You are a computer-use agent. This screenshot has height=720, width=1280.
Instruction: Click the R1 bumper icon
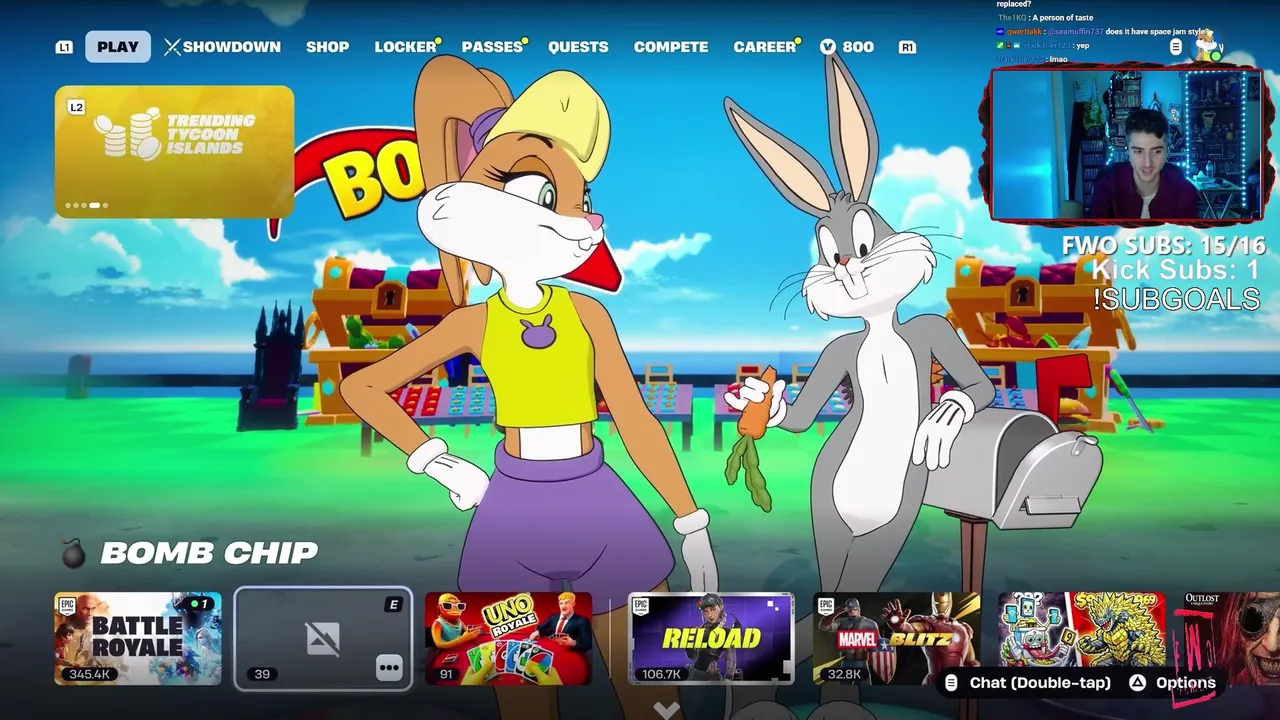907,47
